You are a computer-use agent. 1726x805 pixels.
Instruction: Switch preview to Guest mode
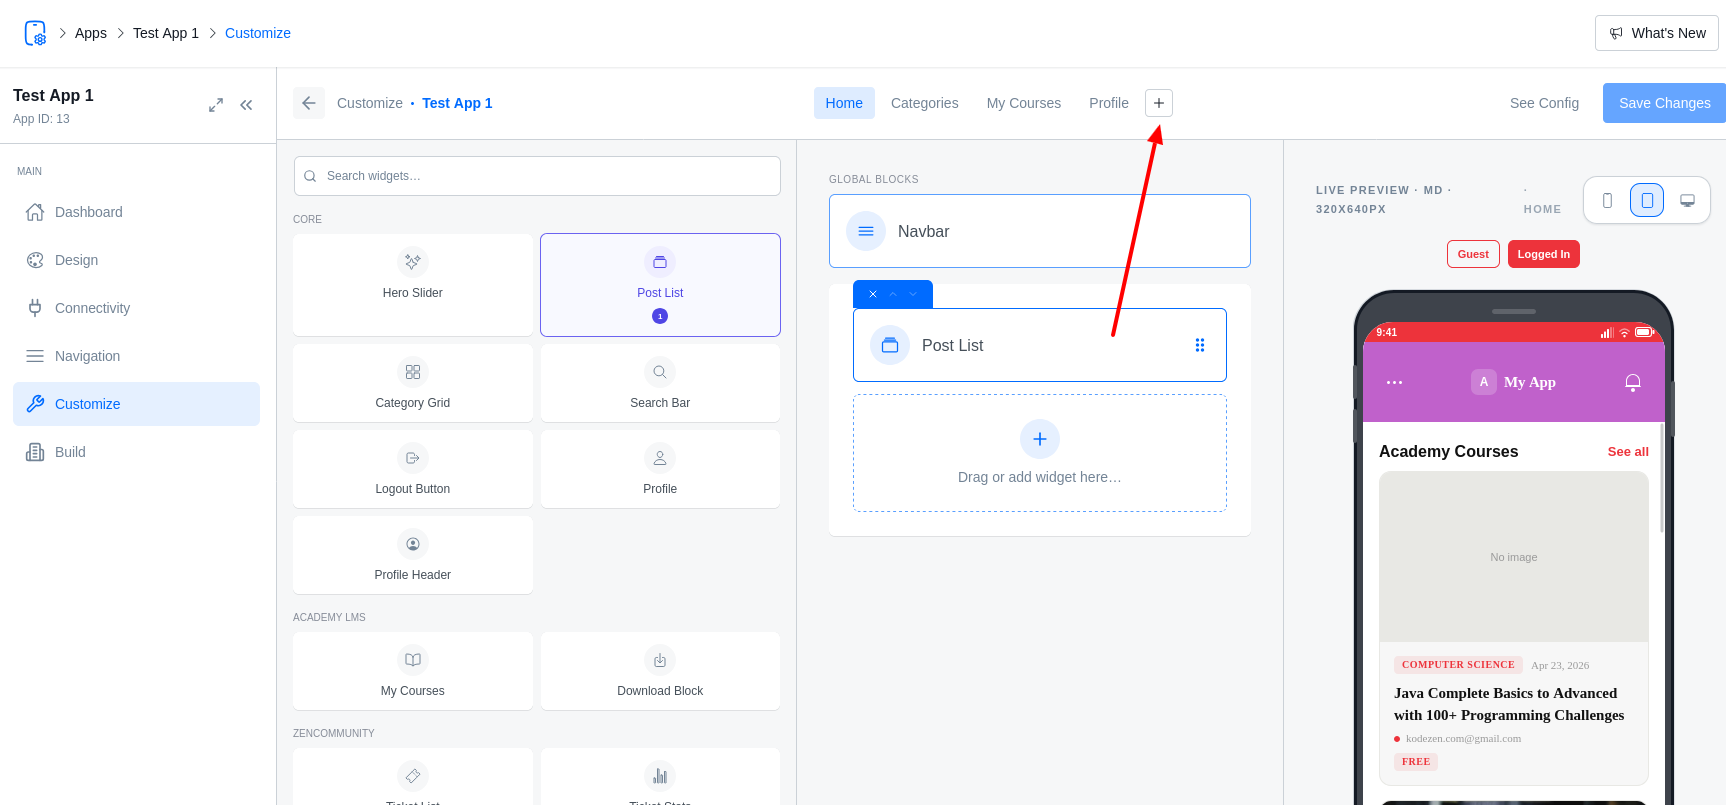click(x=1473, y=254)
